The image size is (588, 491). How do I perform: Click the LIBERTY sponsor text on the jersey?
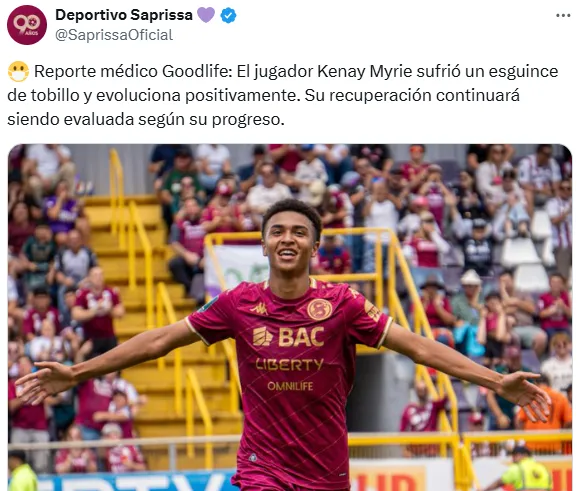pos(289,364)
